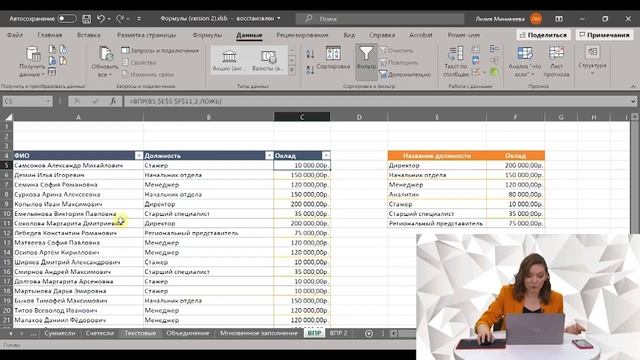Click the vertical scrollbar up arrow

point(634,117)
